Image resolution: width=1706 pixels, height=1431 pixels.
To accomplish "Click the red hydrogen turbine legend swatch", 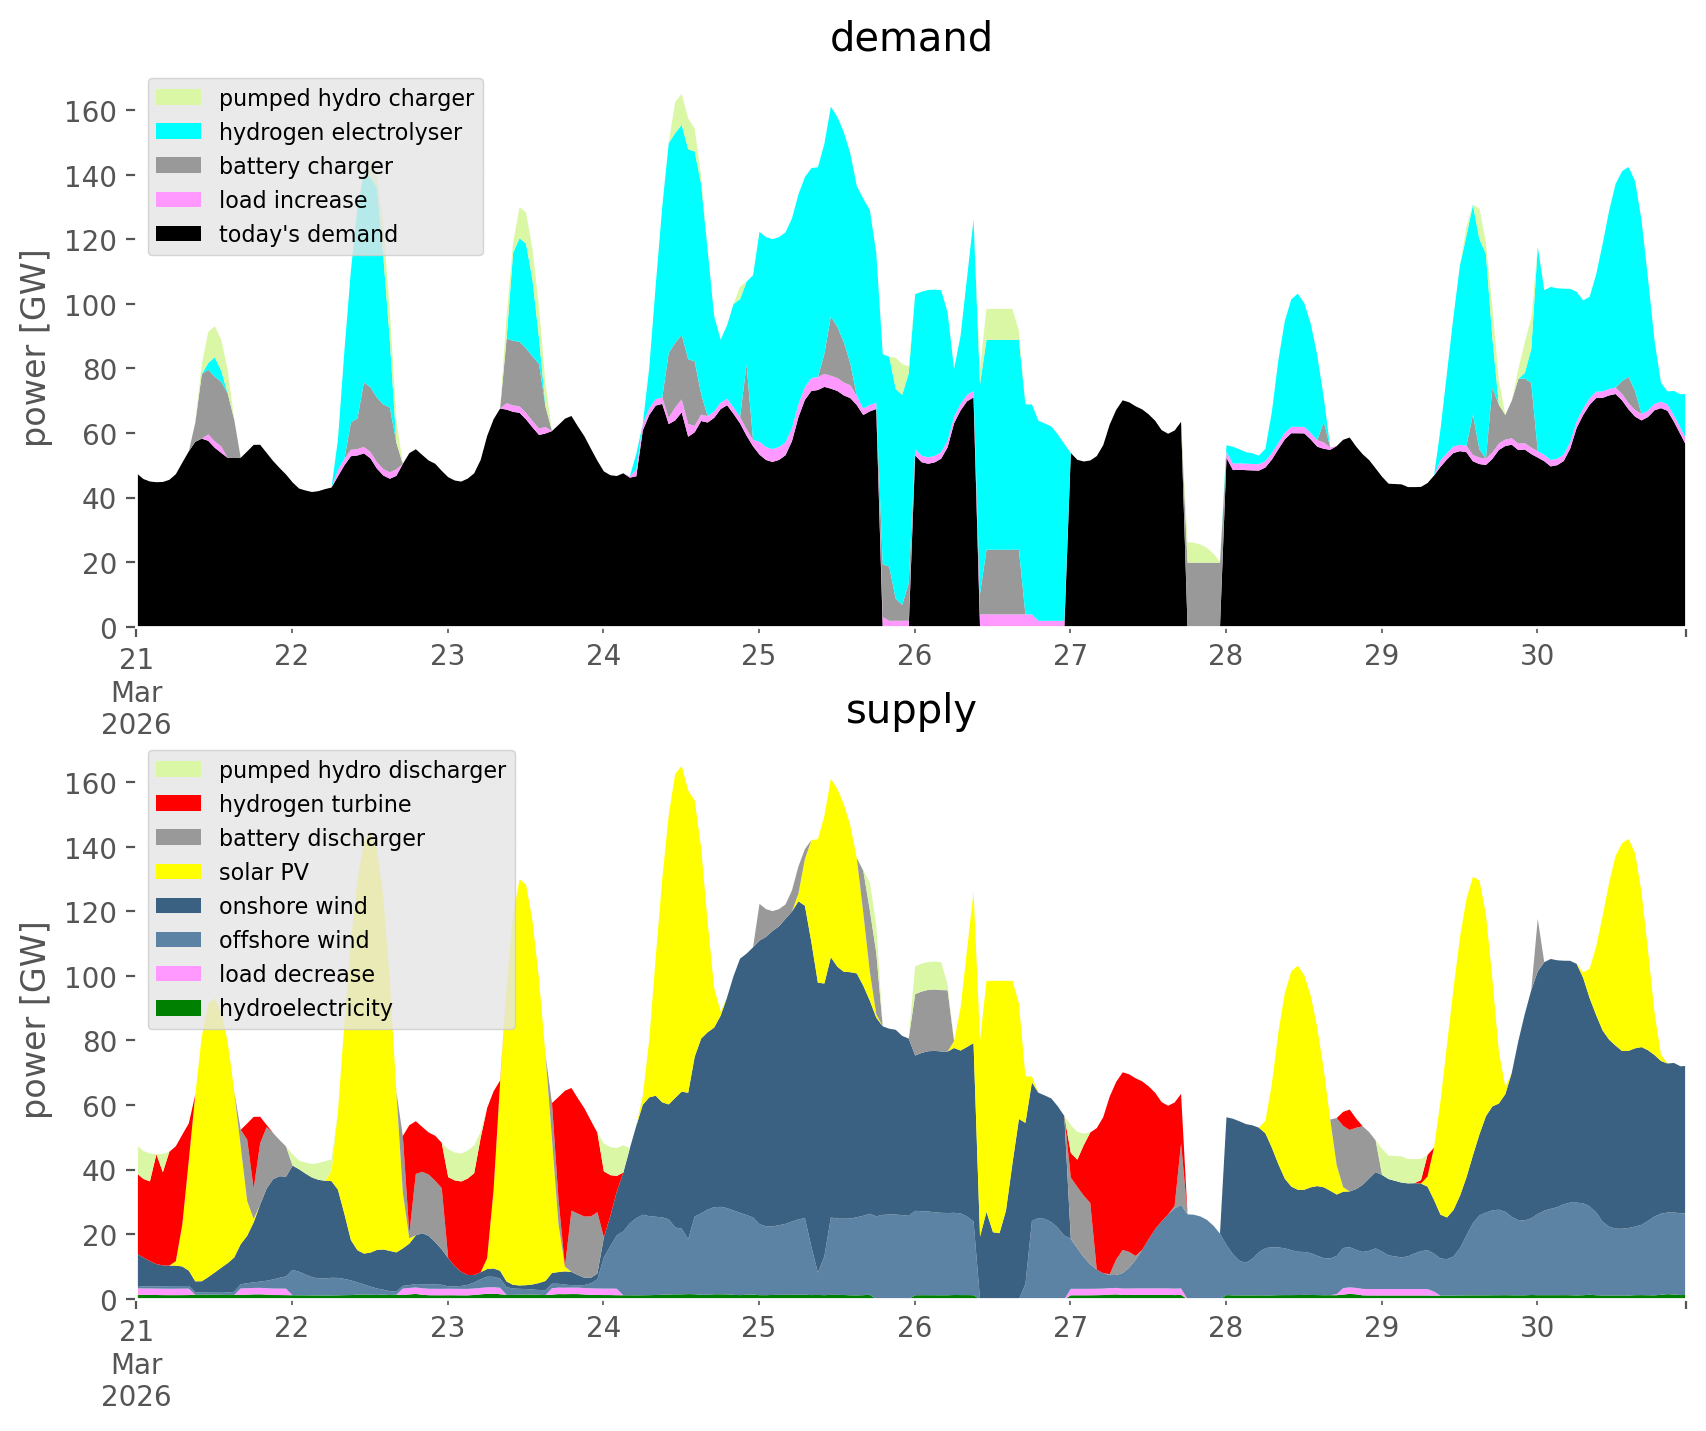I will 180,804.
